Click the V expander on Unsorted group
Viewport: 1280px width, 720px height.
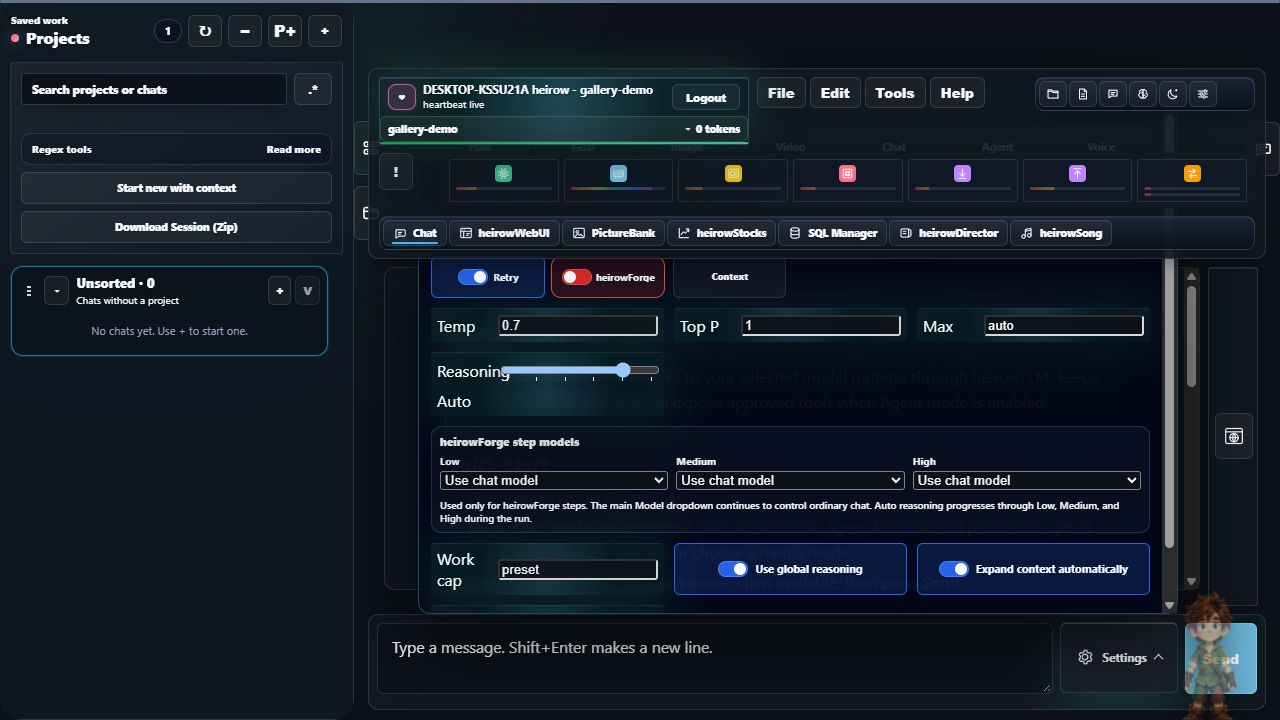click(307, 291)
